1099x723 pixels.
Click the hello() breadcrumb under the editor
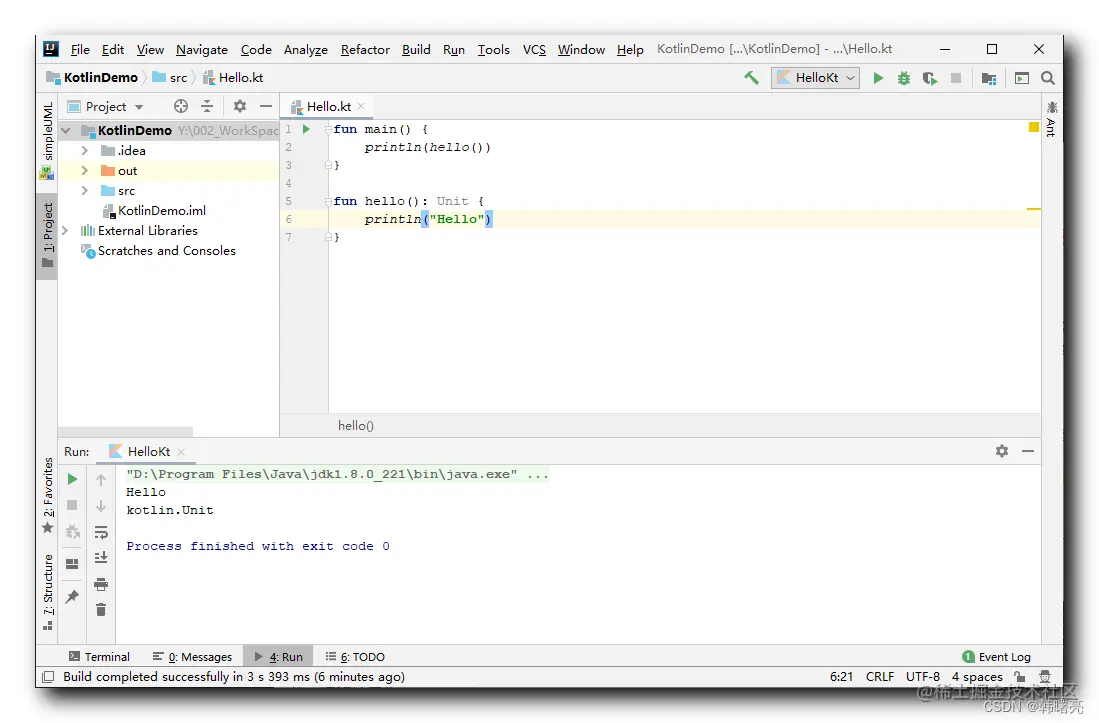click(x=355, y=425)
